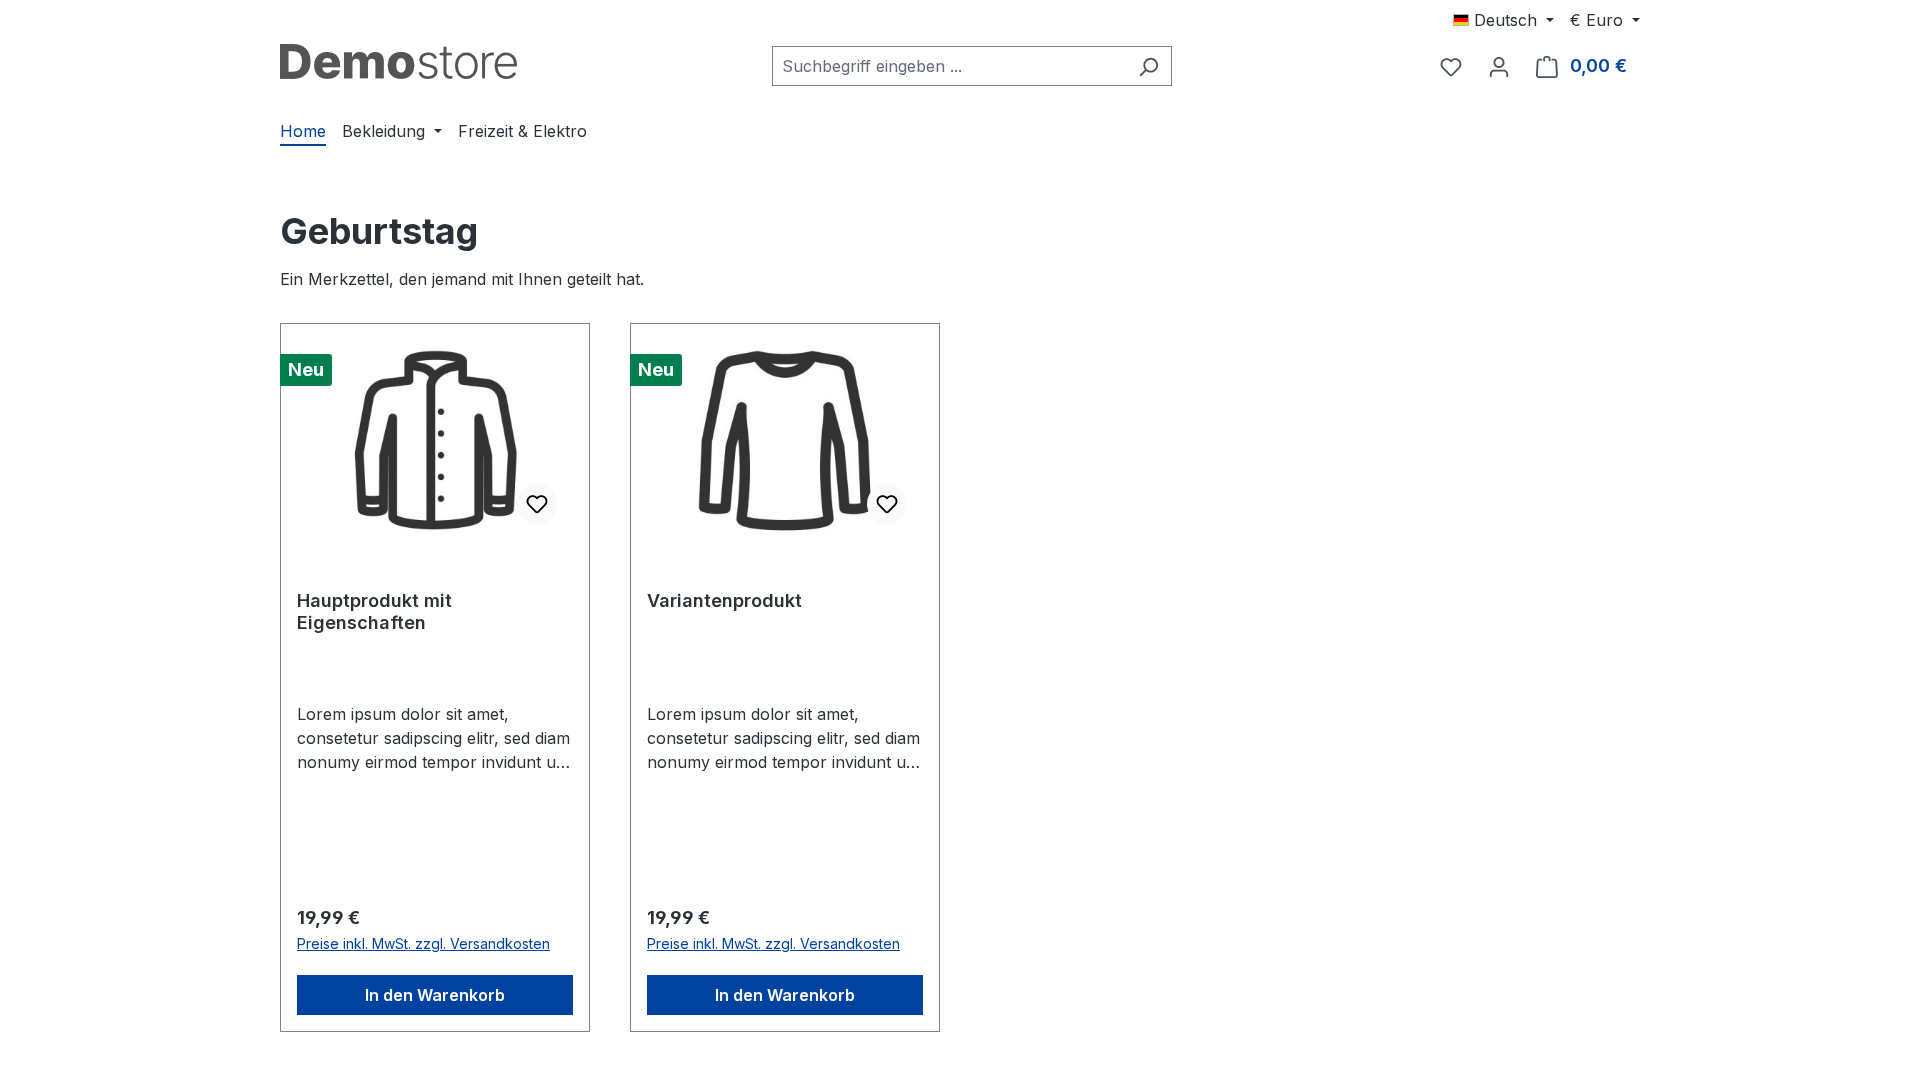Expand the Deutsch language dropdown
Image resolution: width=1920 pixels, height=1080 pixels.
tap(1503, 20)
